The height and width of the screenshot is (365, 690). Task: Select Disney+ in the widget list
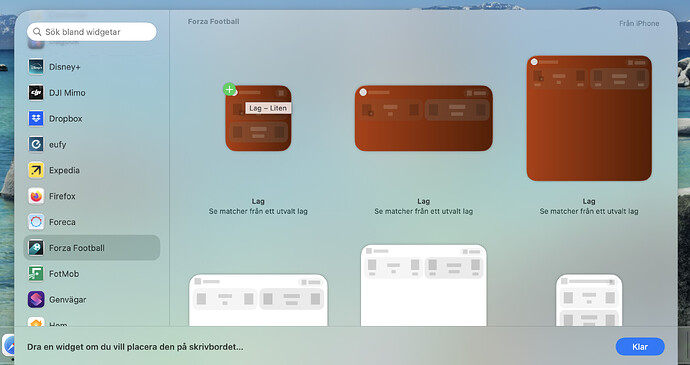[92, 67]
